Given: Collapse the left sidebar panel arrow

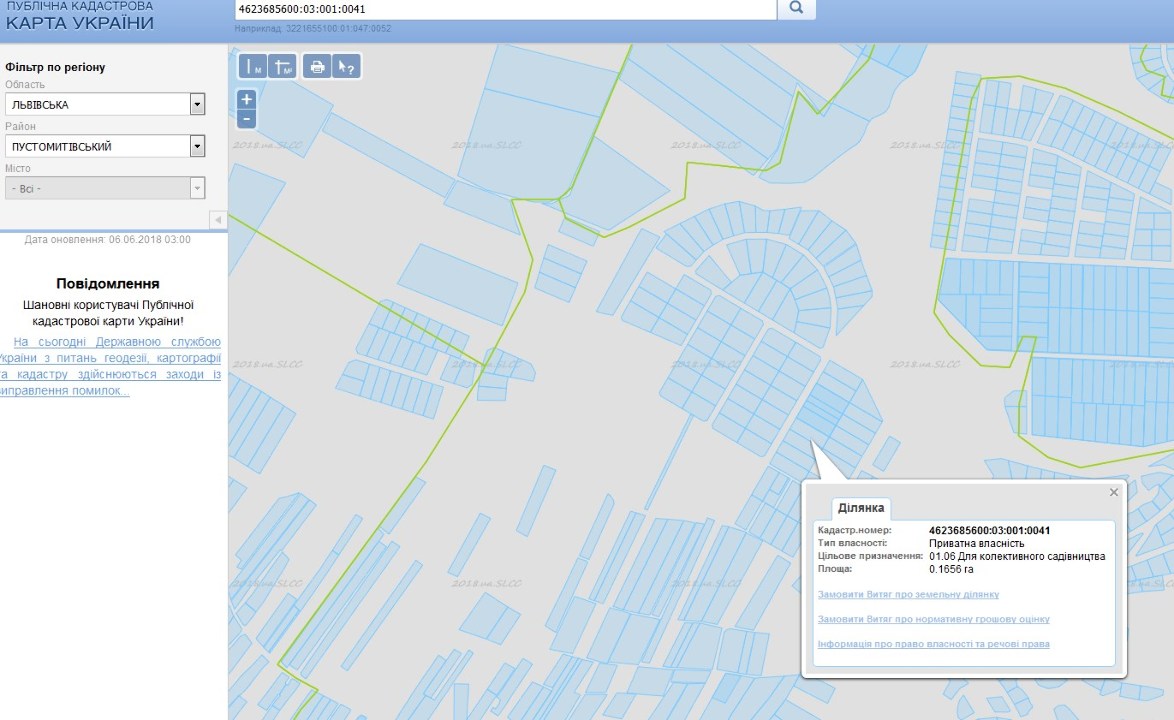Looking at the screenshot, I should tap(217, 219).
